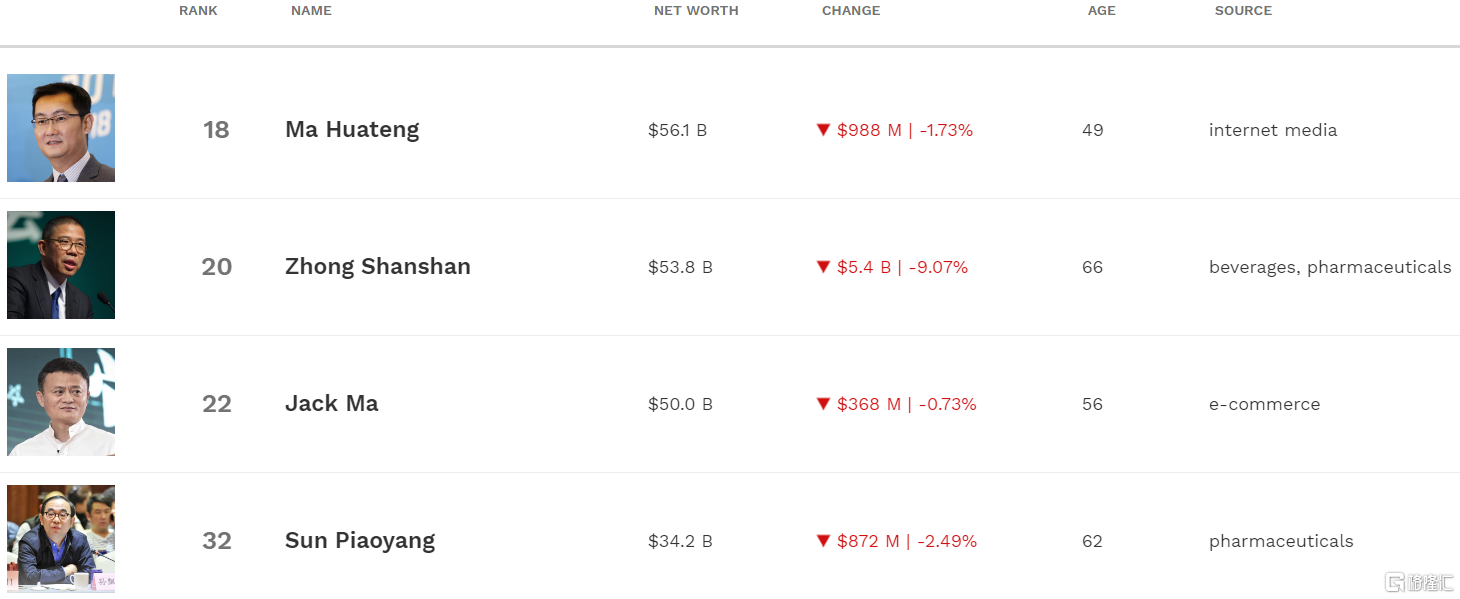Open Zhong Shanshan's profile photo
Image resolution: width=1460 pixels, height=599 pixels.
coord(61,265)
